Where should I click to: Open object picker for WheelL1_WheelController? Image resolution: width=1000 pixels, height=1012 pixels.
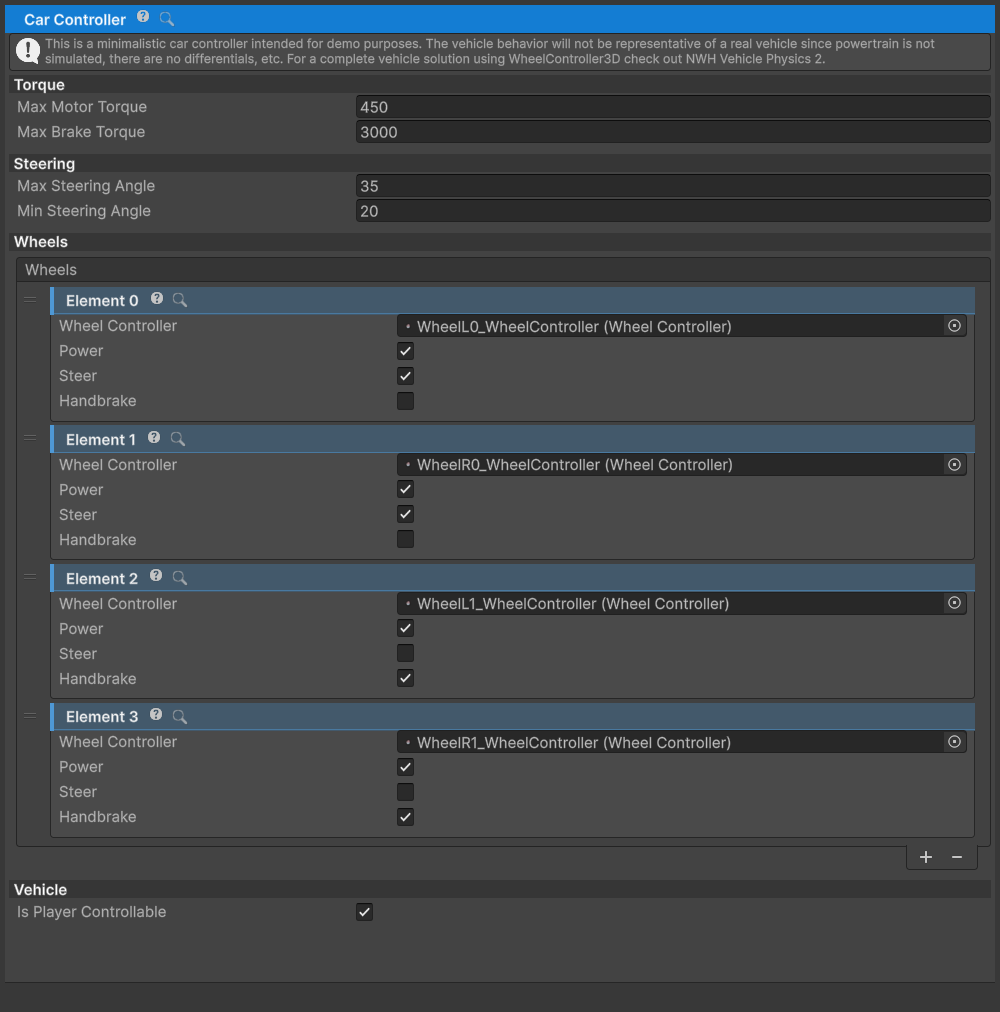pyautogui.click(x=954, y=603)
